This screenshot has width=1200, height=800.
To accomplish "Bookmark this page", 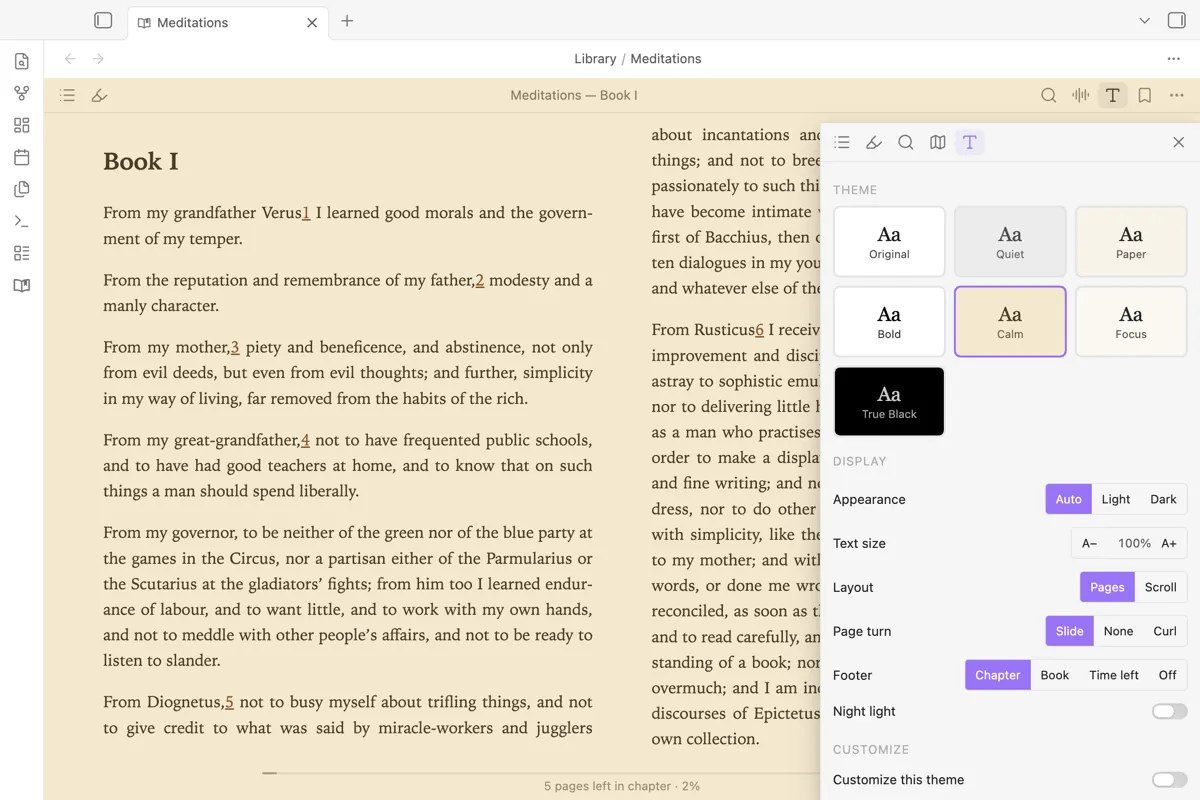I will (1144, 95).
